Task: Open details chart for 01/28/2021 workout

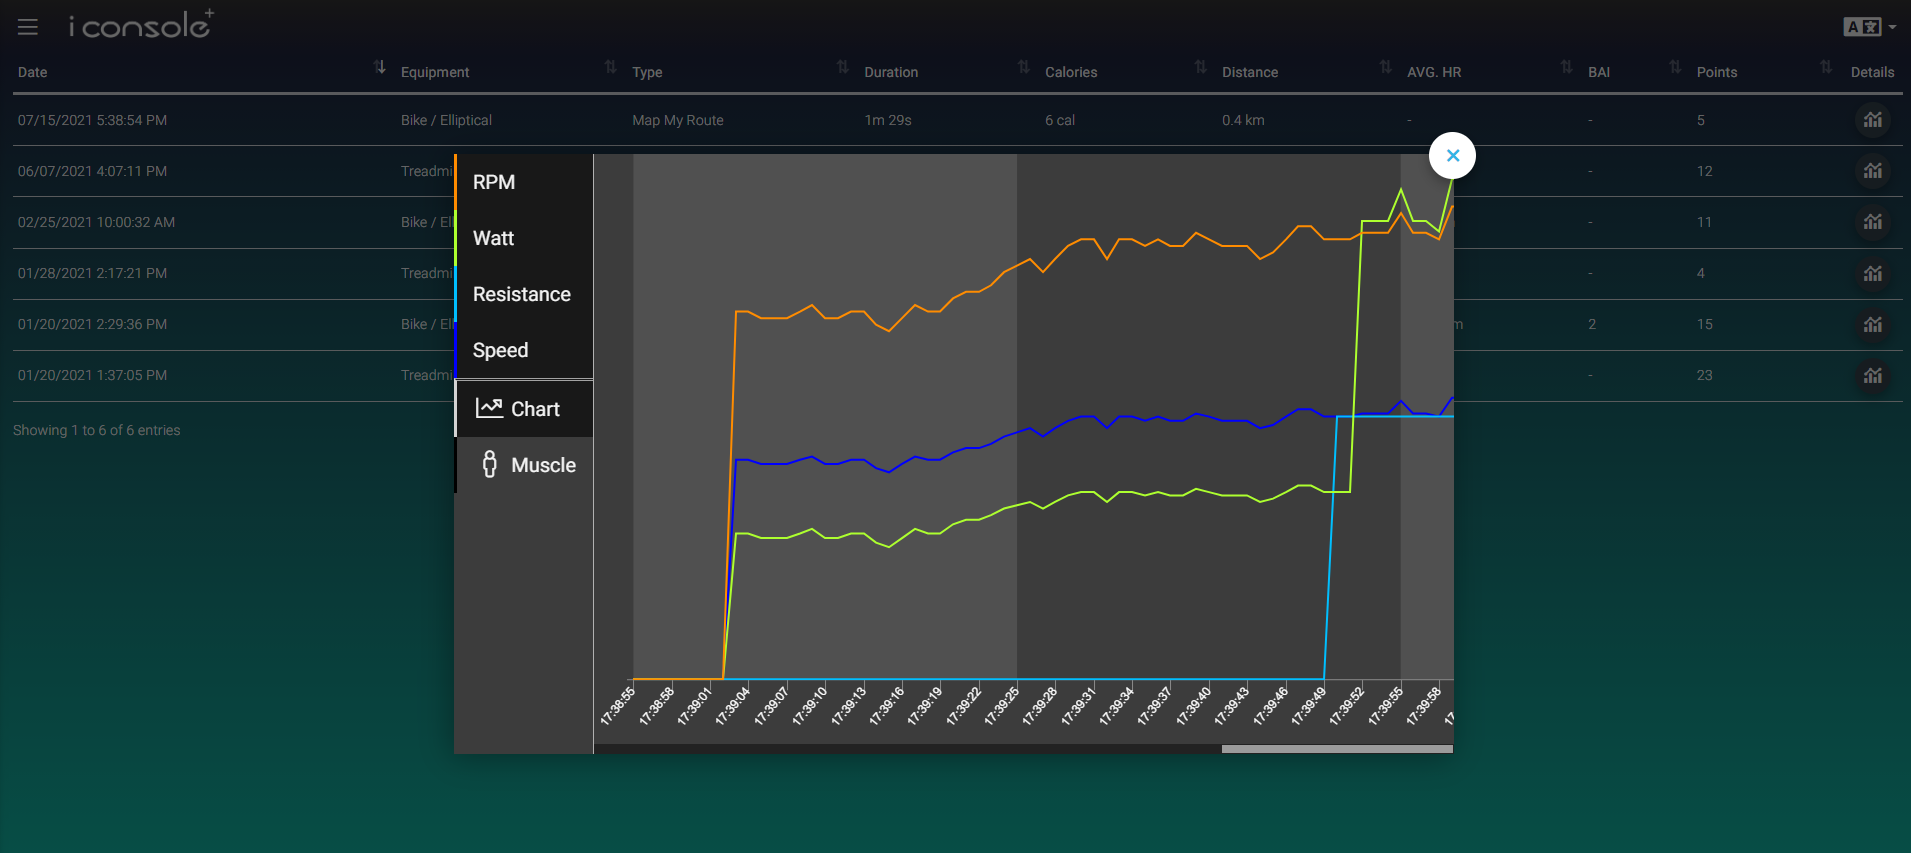Action: click(x=1872, y=273)
